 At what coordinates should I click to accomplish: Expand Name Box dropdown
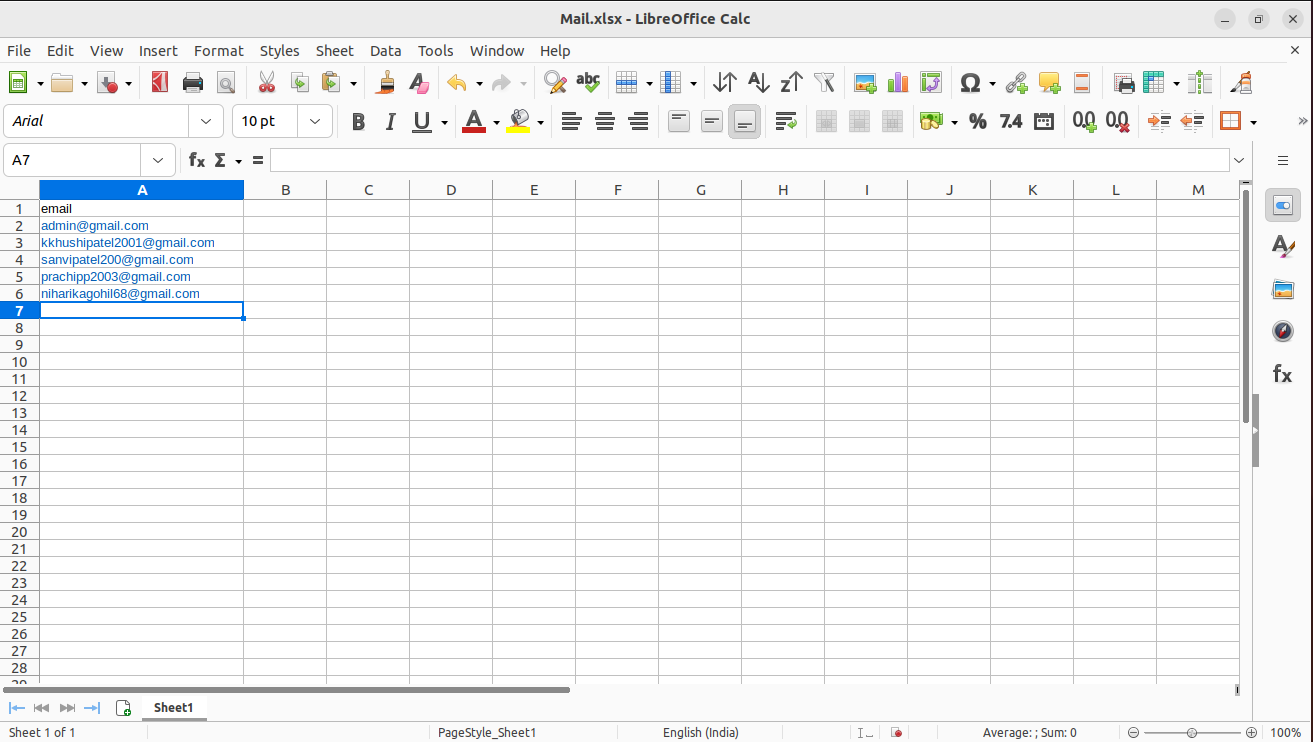pyautogui.click(x=158, y=160)
